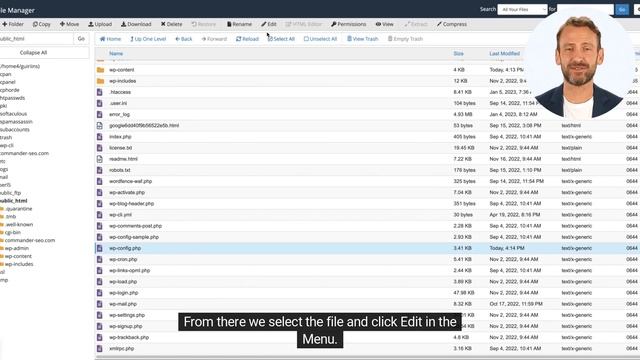Click the View toolbar button

point(384,24)
